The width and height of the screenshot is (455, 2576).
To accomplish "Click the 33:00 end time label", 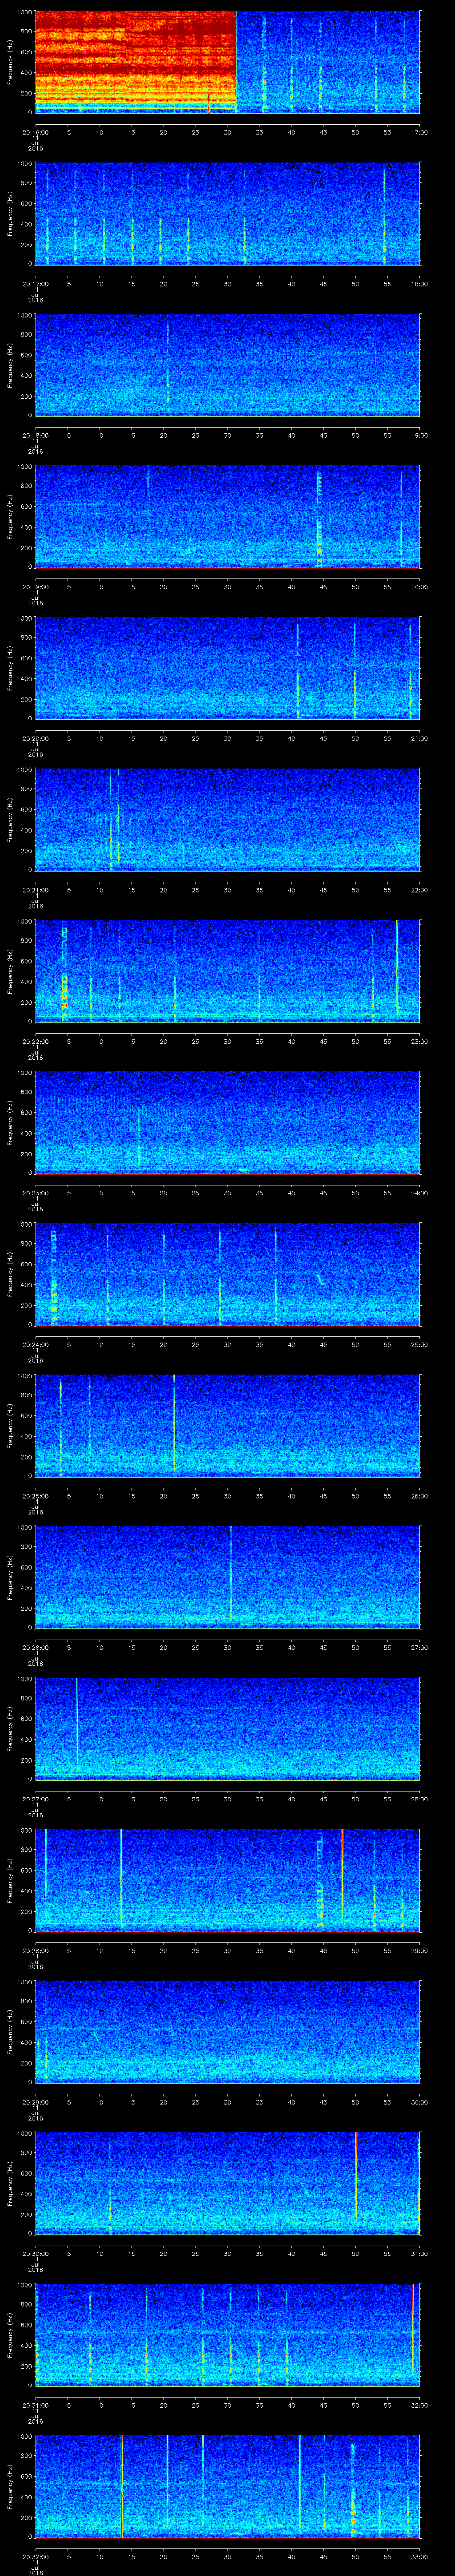I will point(419,2556).
